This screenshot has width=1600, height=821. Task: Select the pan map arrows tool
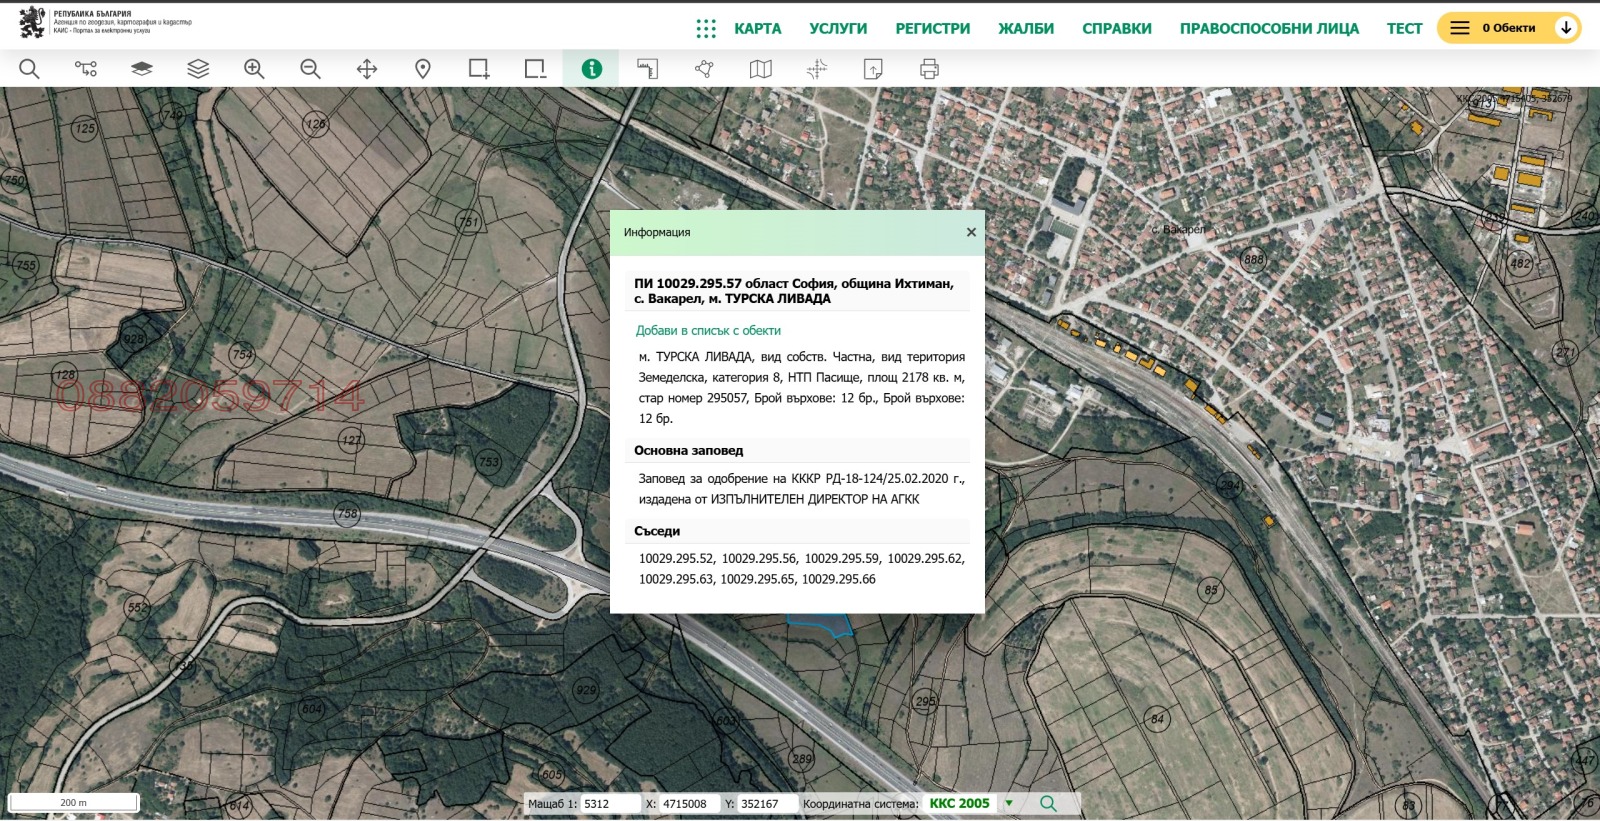tap(367, 69)
